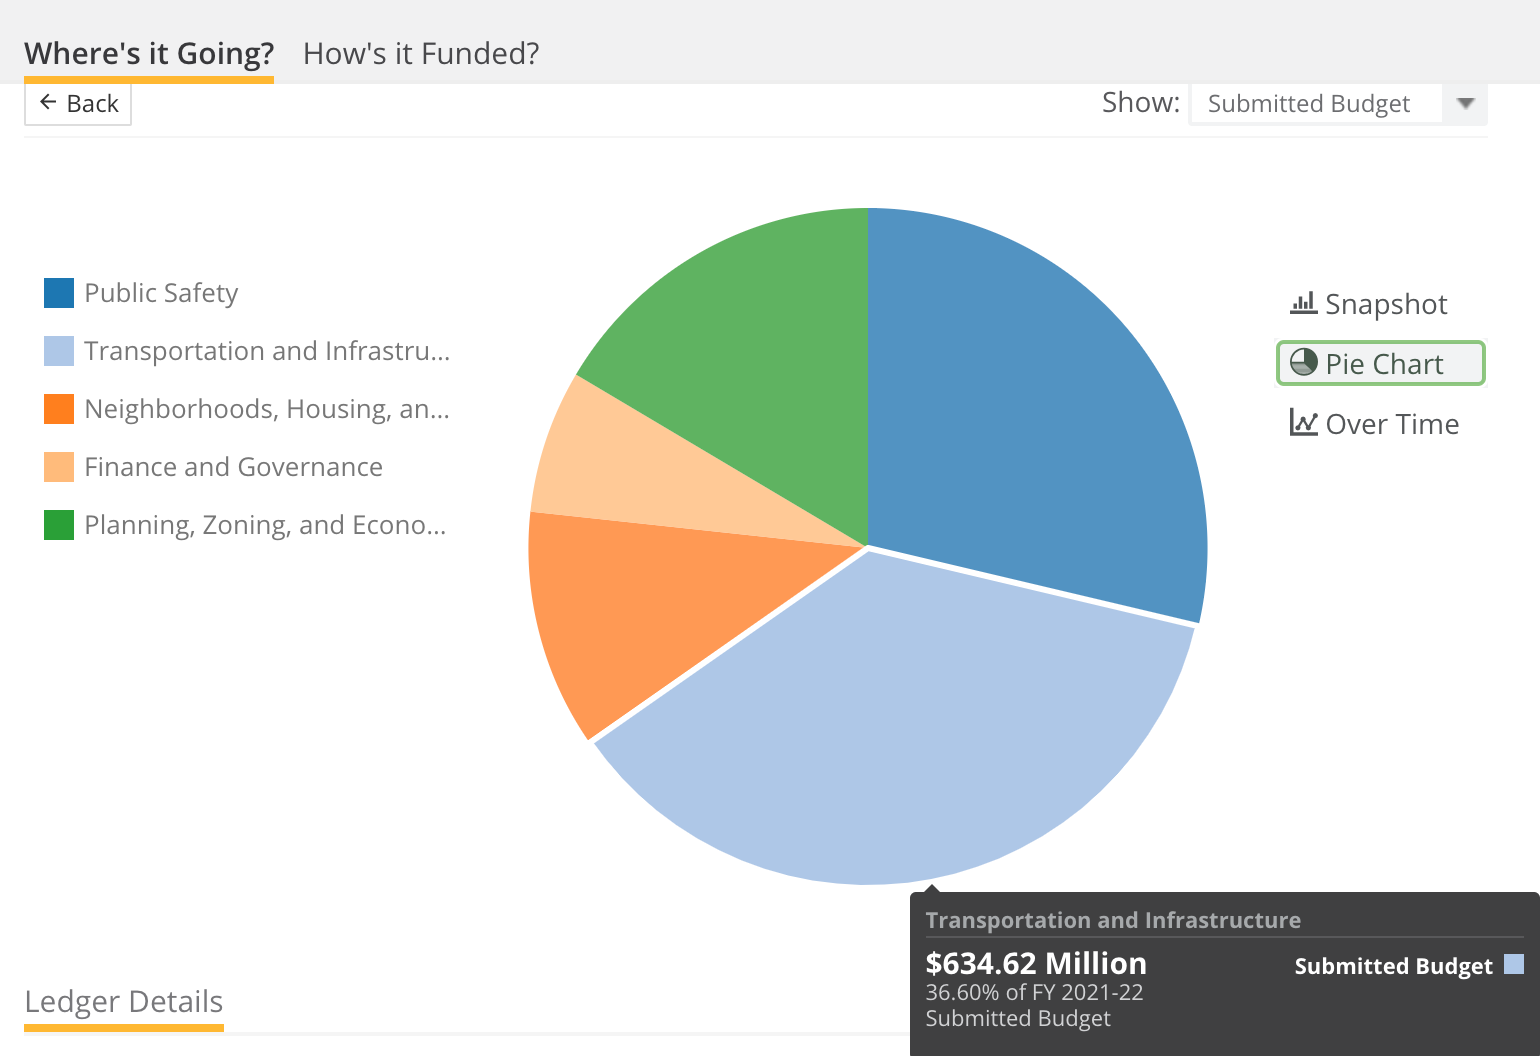Toggle the Finance and Governance legend entry

pyautogui.click(x=214, y=467)
